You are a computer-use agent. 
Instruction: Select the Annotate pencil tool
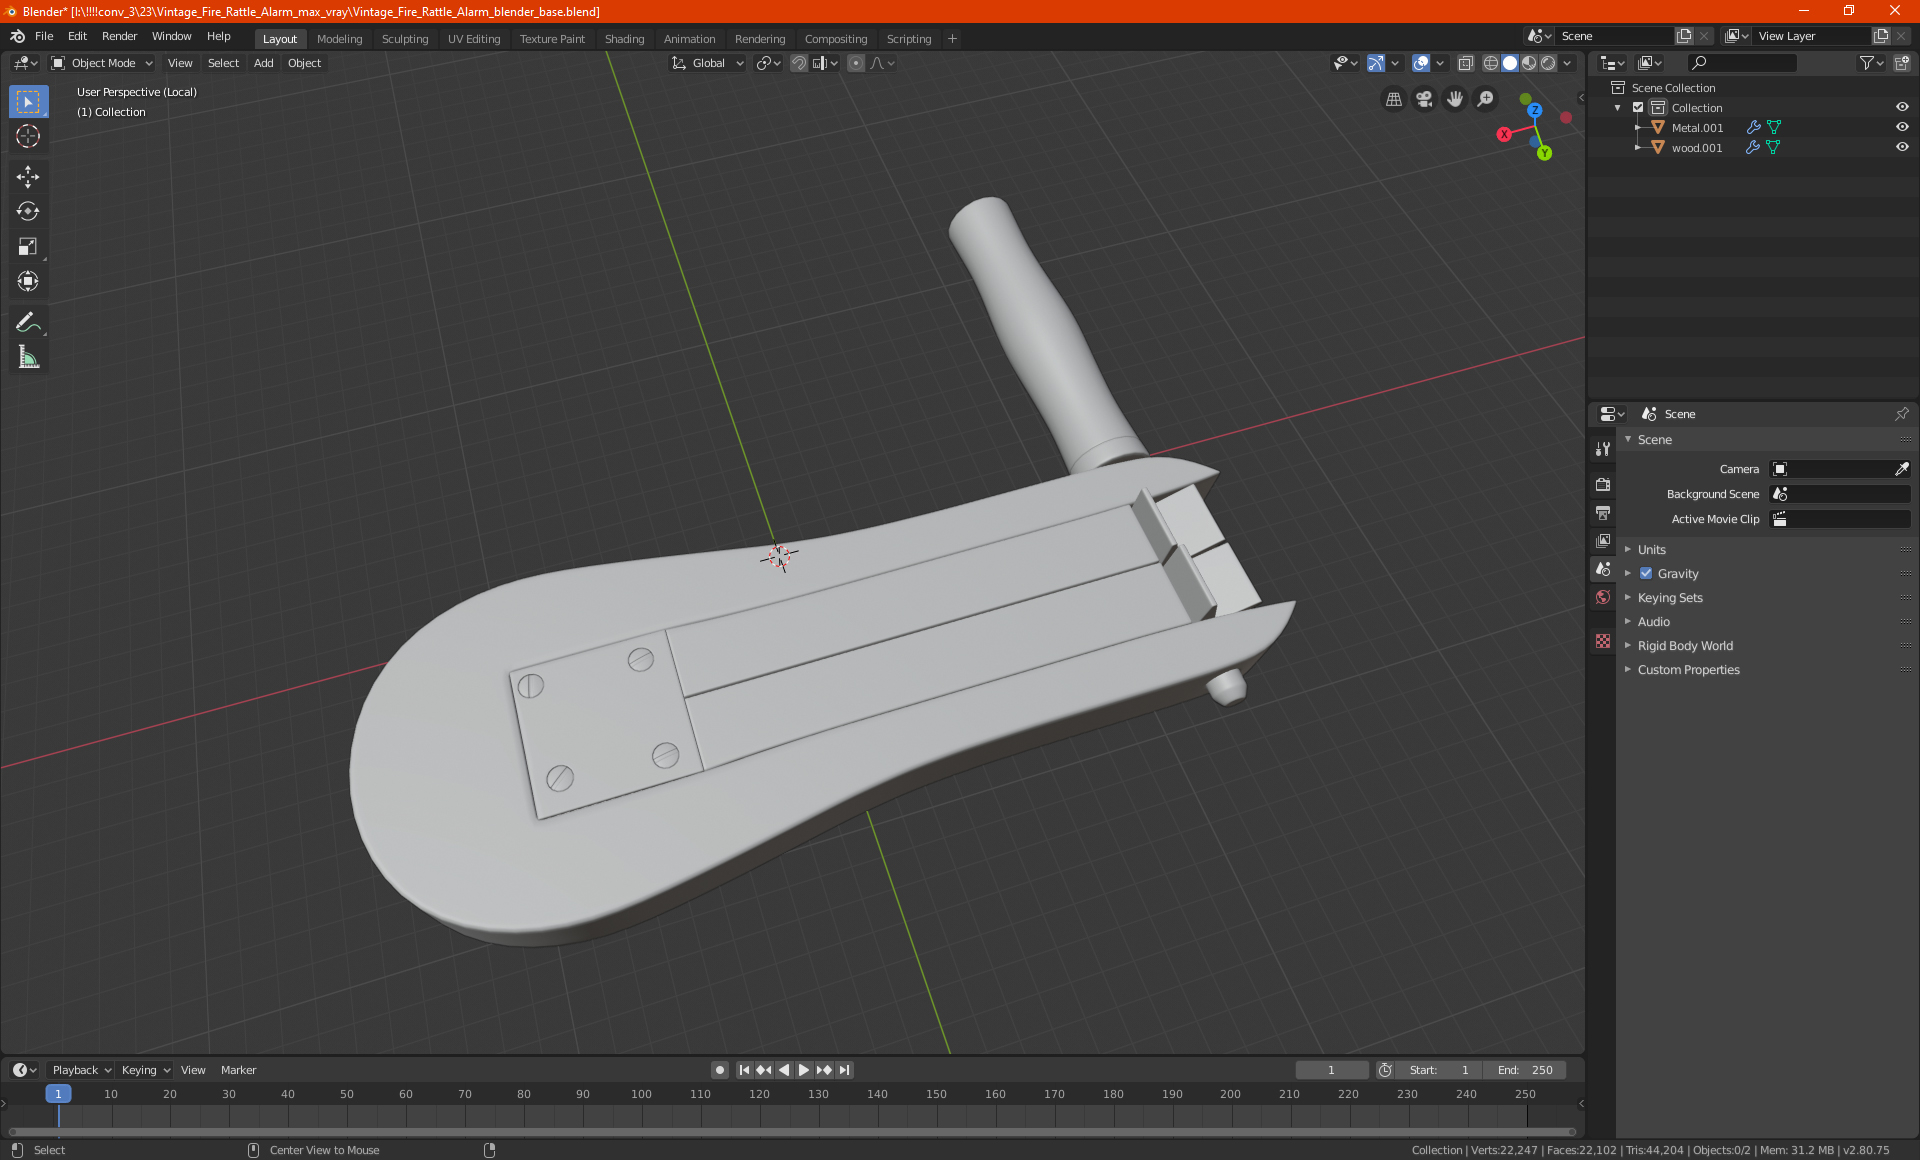(x=28, y=322)
